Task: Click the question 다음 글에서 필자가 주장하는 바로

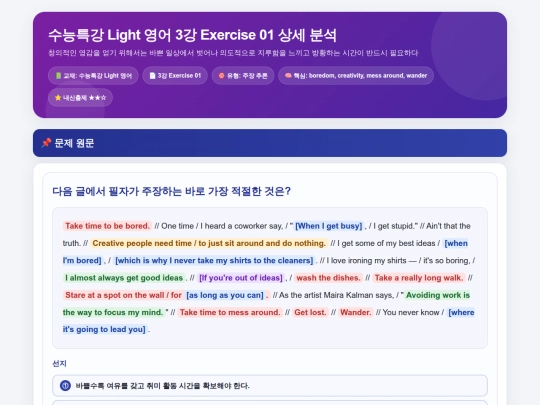Action: pos(172,191)
